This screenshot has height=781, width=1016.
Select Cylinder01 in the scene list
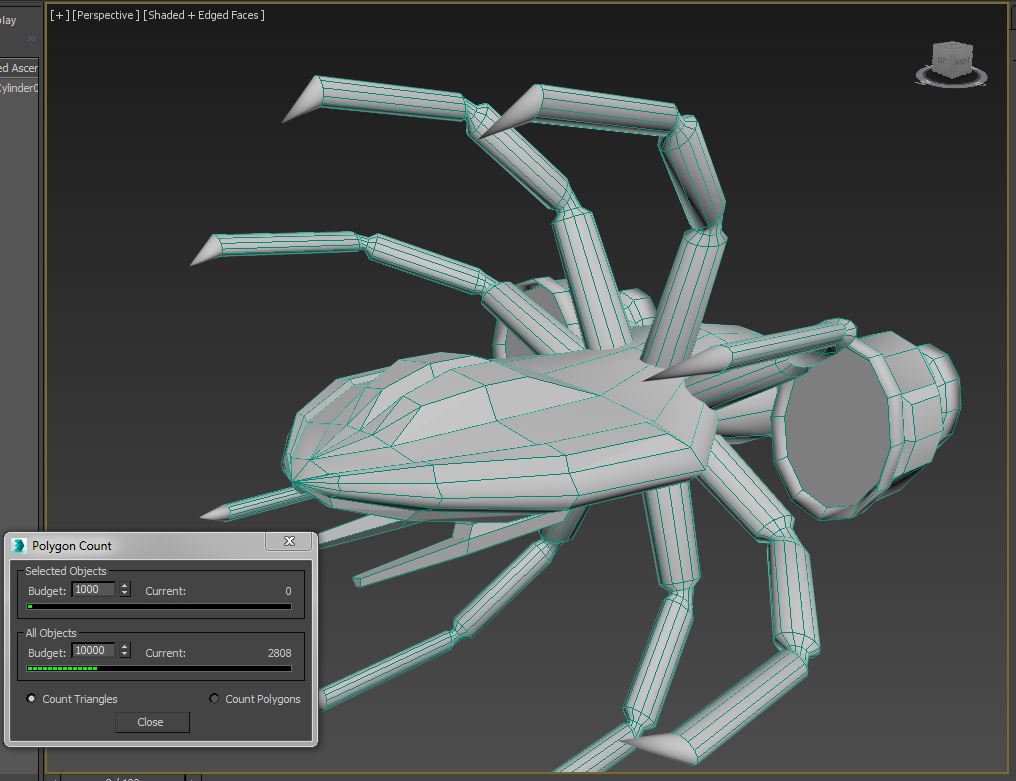point(17,89)
